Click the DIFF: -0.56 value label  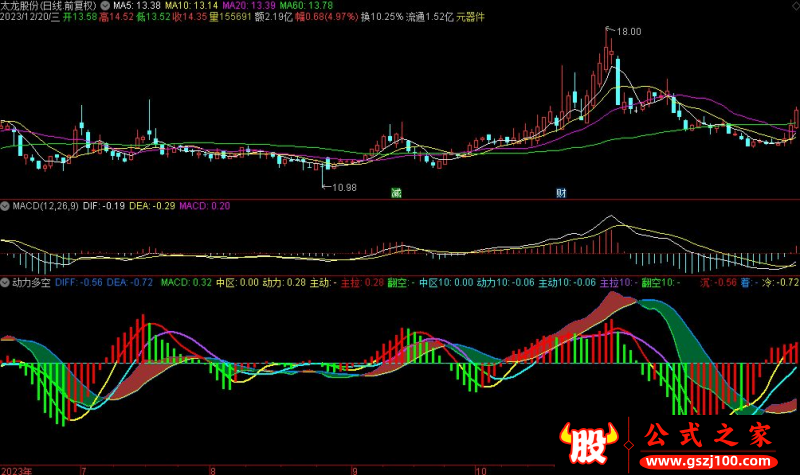79,283
